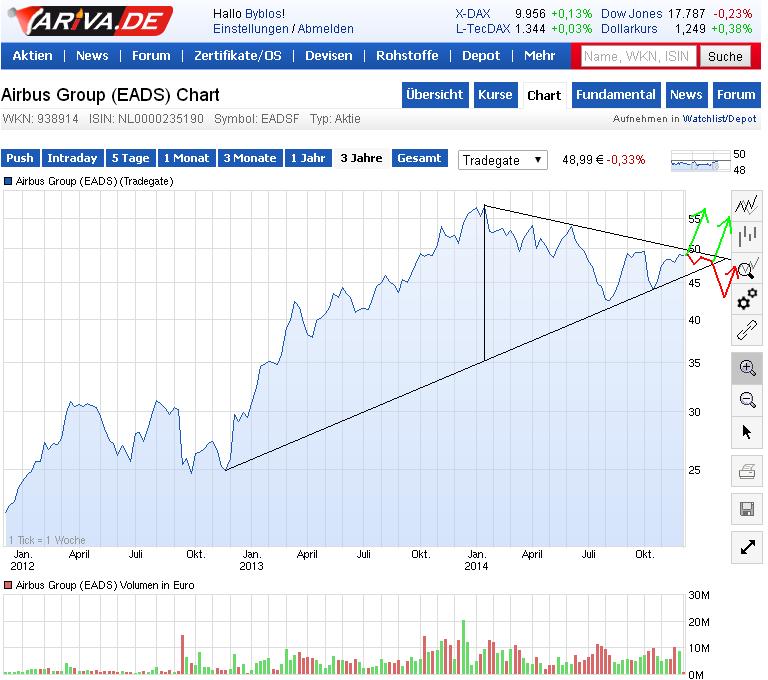Click the Abmelden link
768x680 pixels.
326,29
